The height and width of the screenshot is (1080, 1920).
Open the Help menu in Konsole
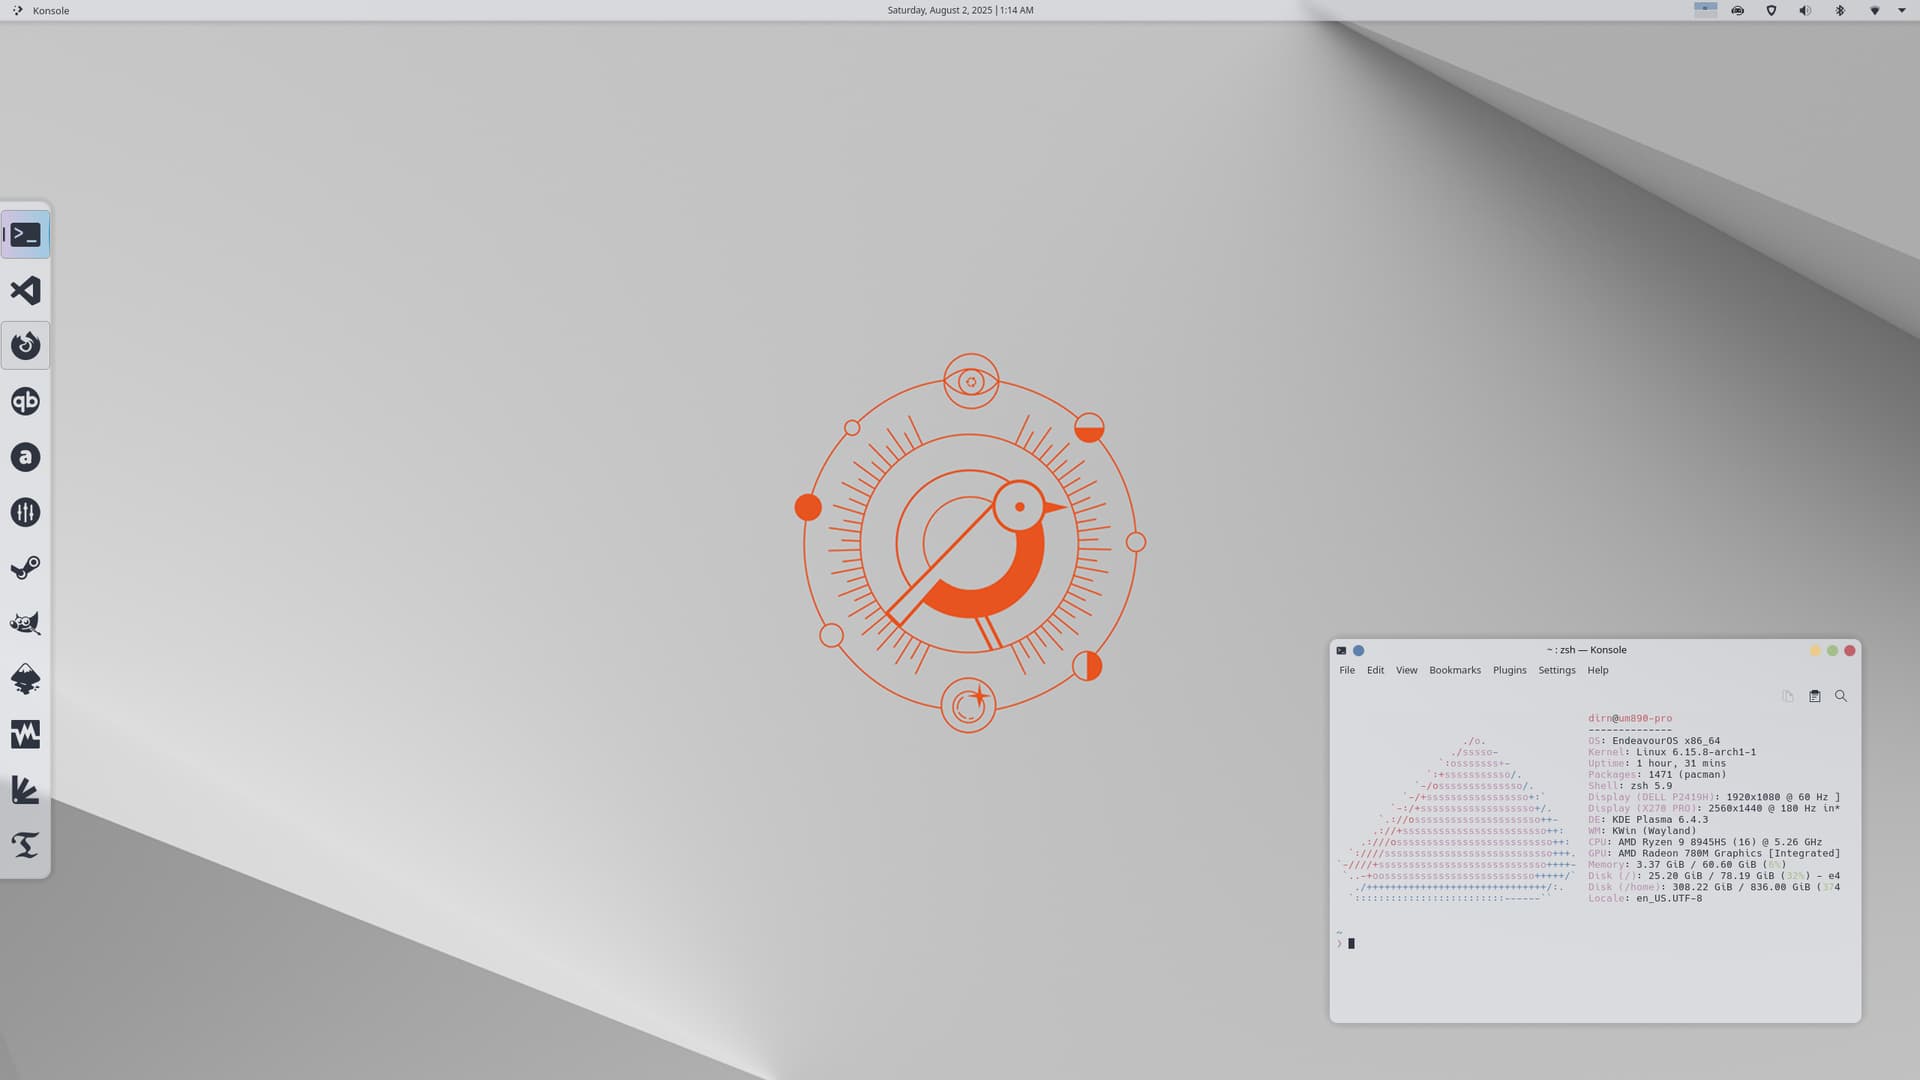[1598, 670]
